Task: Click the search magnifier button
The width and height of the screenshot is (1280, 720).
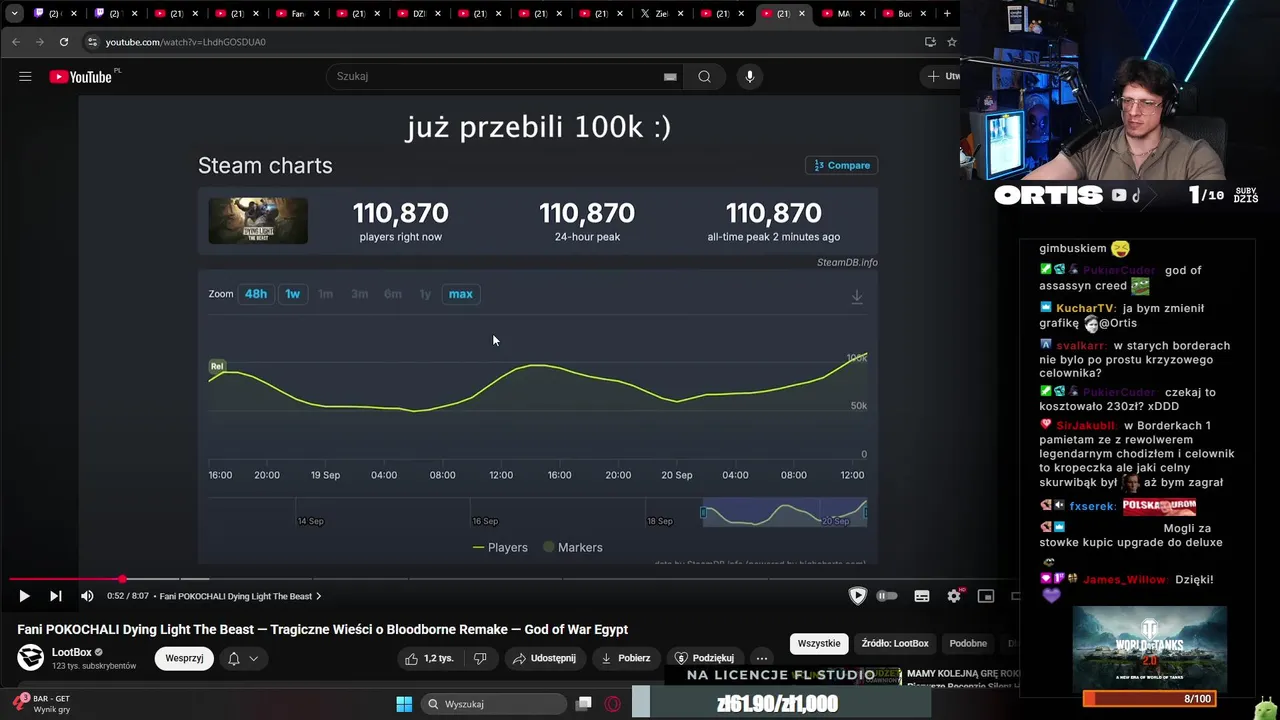Action: pos(704,76)
